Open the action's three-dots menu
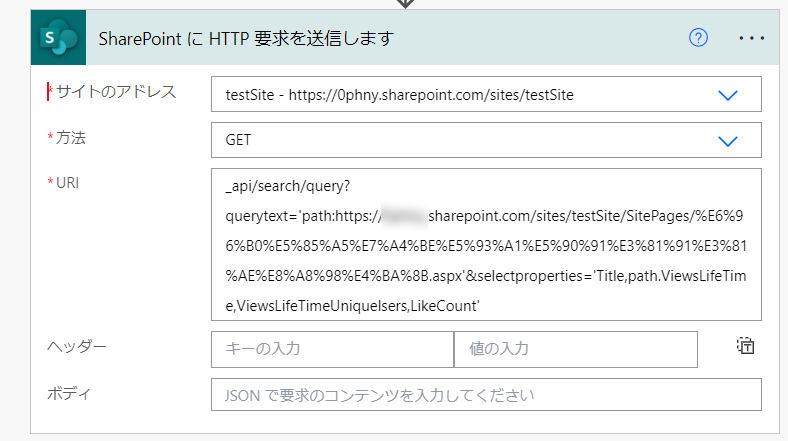 coord(752,38)
